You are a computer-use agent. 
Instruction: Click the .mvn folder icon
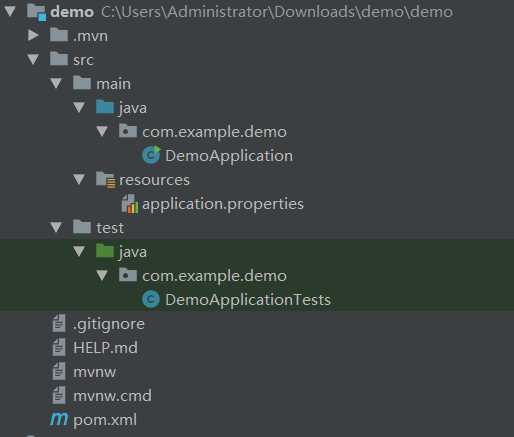coord(59,35)
